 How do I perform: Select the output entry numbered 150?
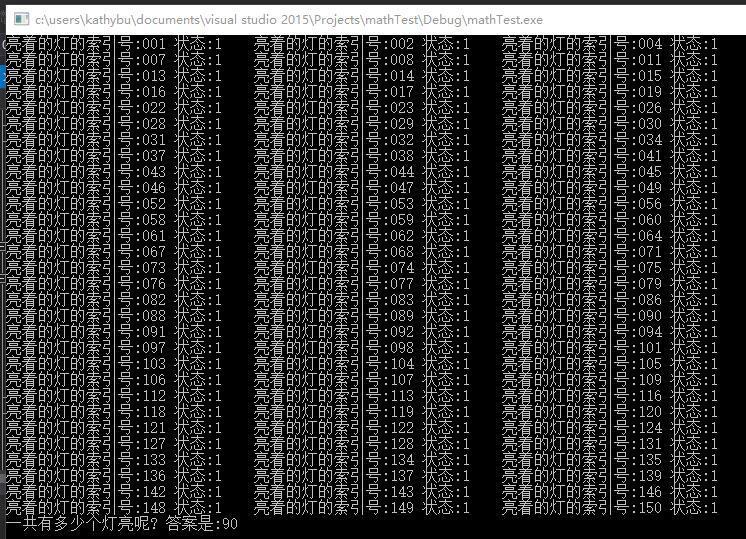pos(610,508)
